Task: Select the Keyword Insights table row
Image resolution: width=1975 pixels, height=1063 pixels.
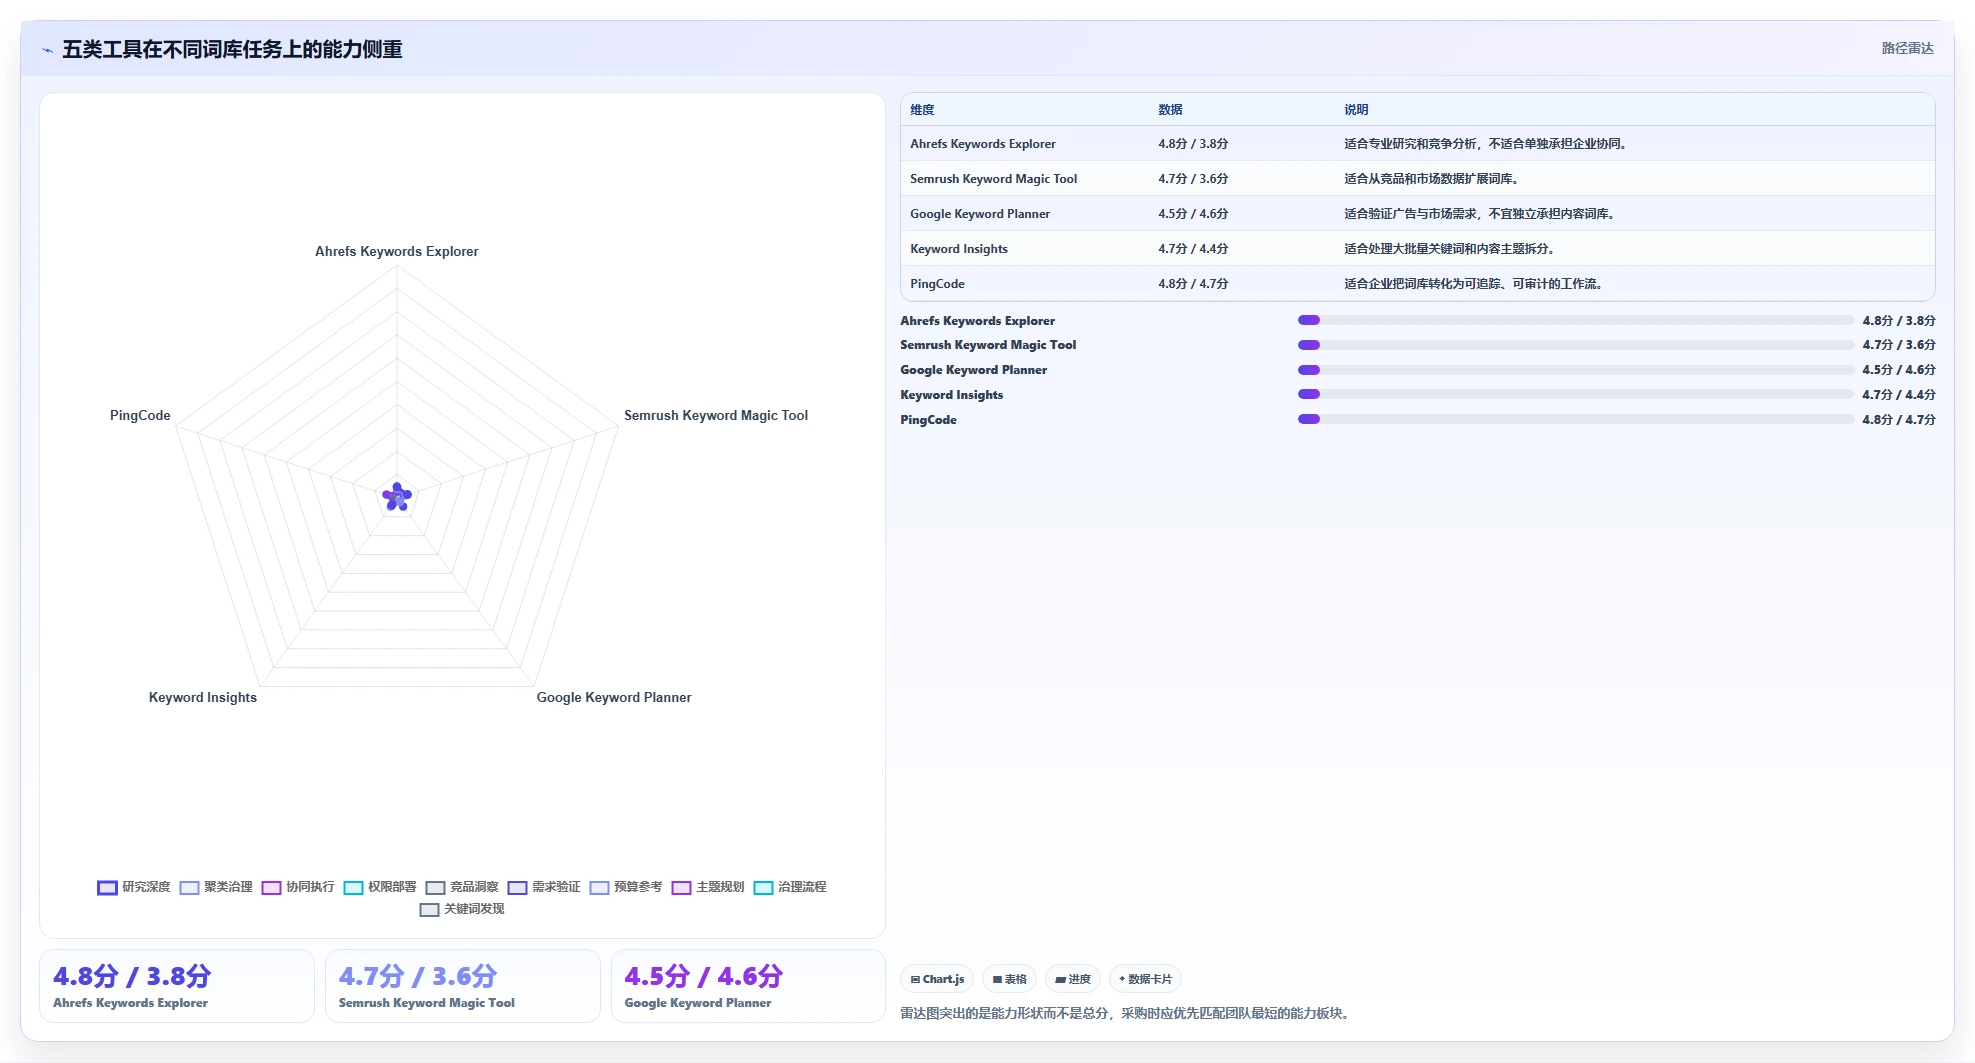Action: coord(1417,249)
